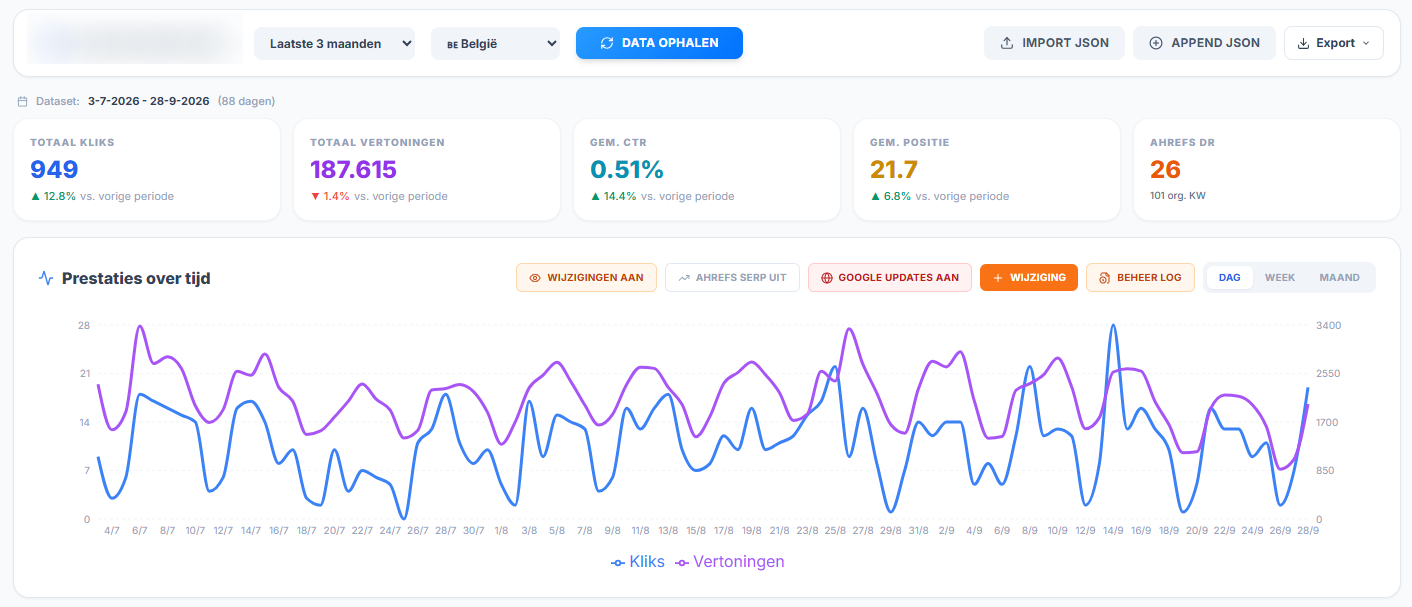Image resolution: width=1412 pixels, height=607 pixels.
Task: Toggle GOOGLE UPDATES AAN
Action: (890, 277)
